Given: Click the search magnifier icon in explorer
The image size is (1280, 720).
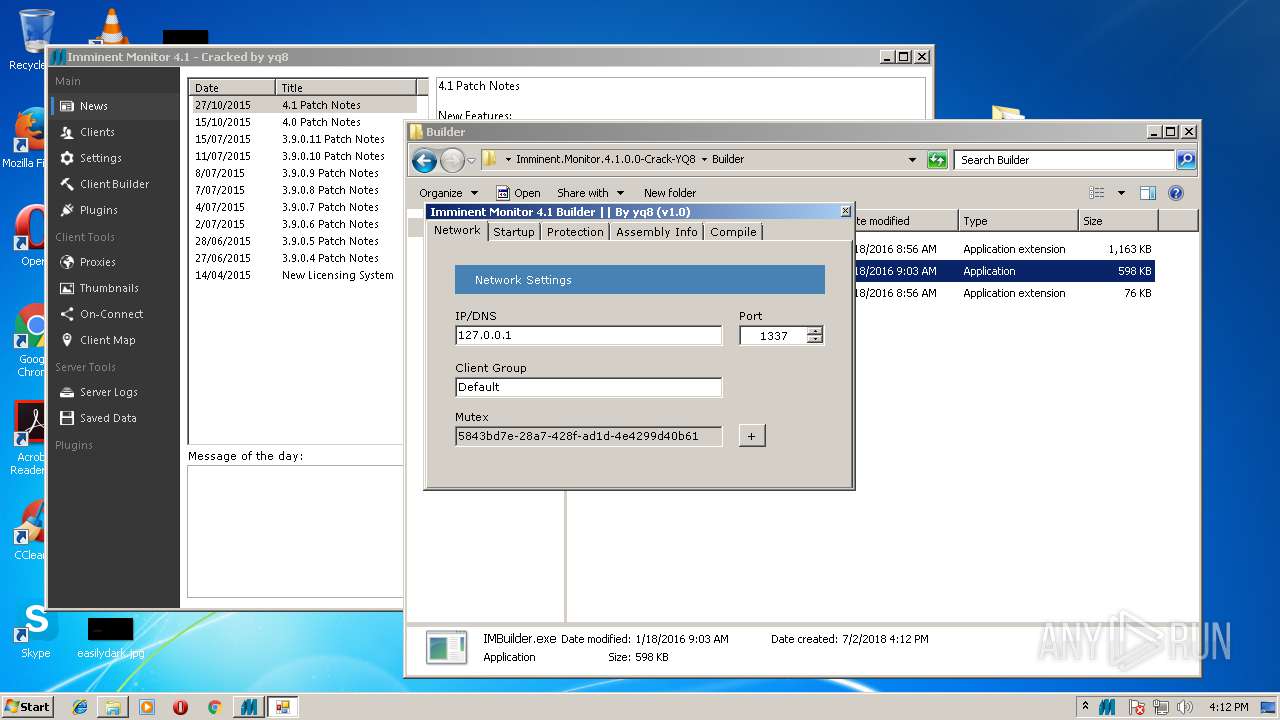Looking at the screenshot, I should [1185, 160].
